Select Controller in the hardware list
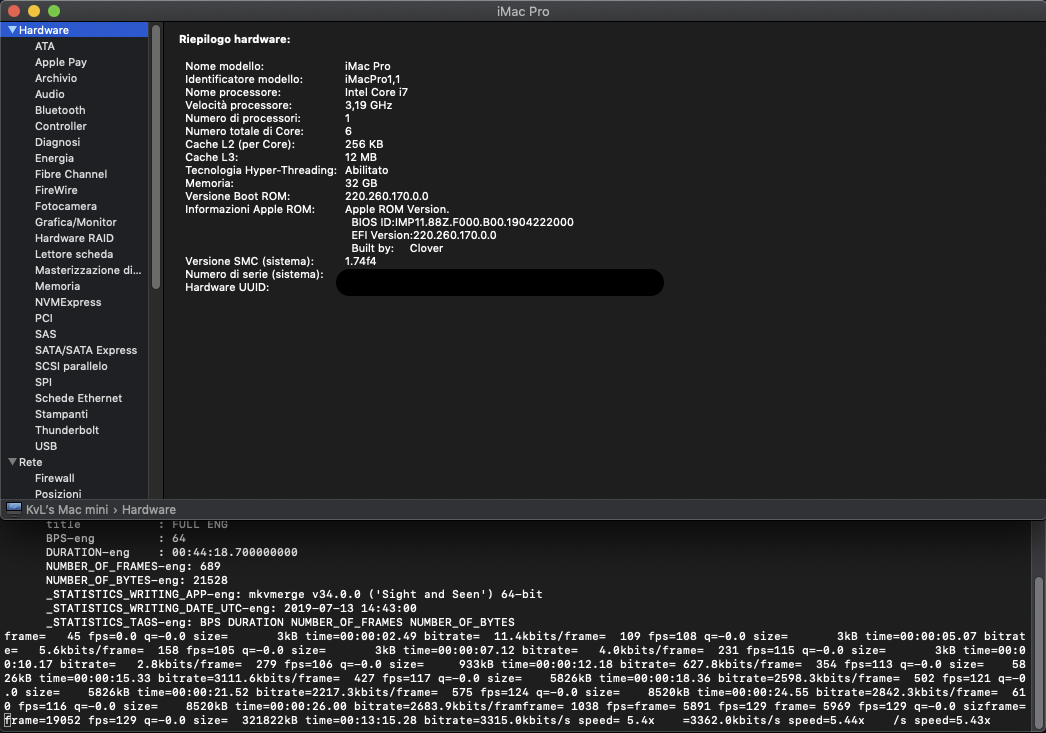Screen dimensions: 1046x733 tap(61, 126)
